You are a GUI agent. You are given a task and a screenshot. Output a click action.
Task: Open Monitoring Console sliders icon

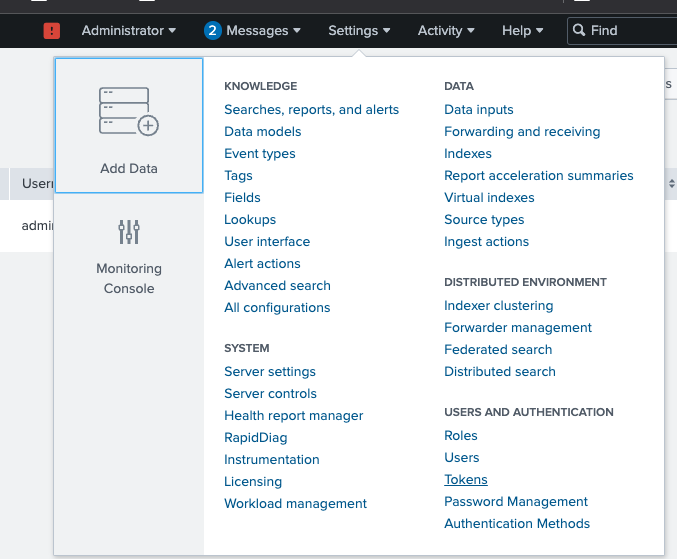pyautogui.click(x=129, y=232)
